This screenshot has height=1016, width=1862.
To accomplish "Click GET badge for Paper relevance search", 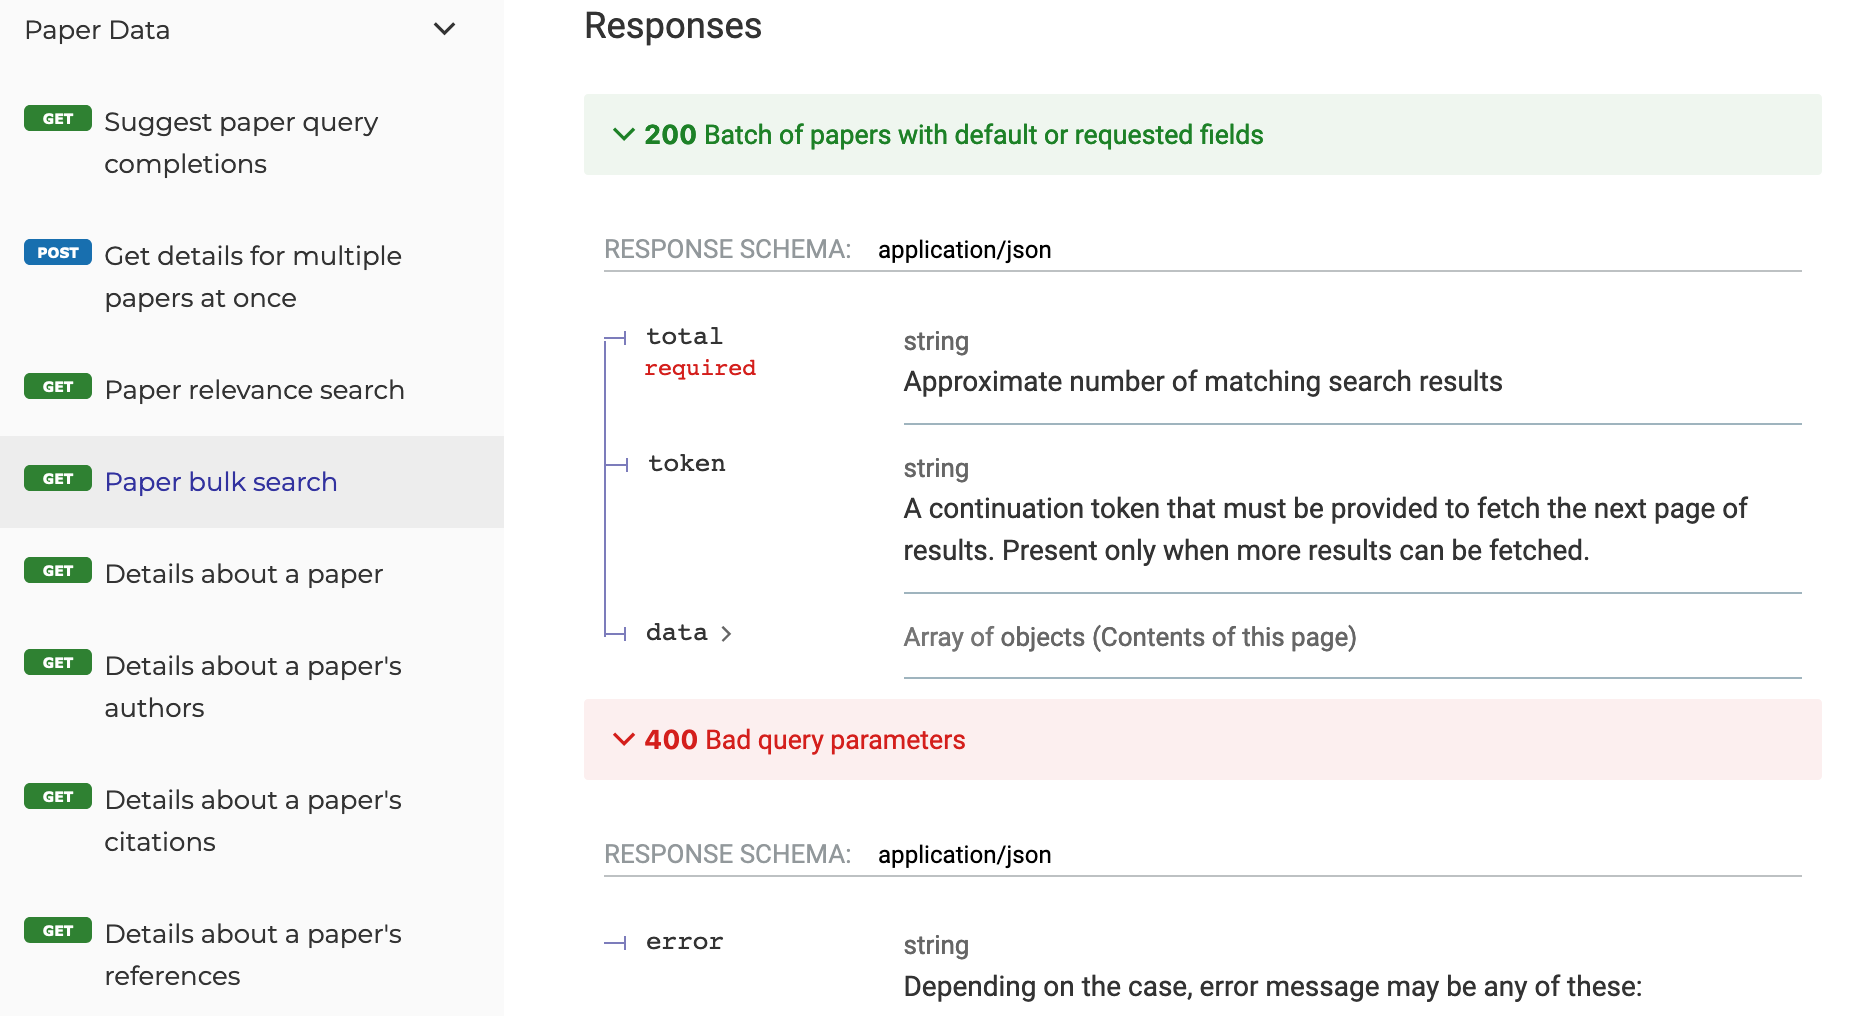I will [58, 387].
